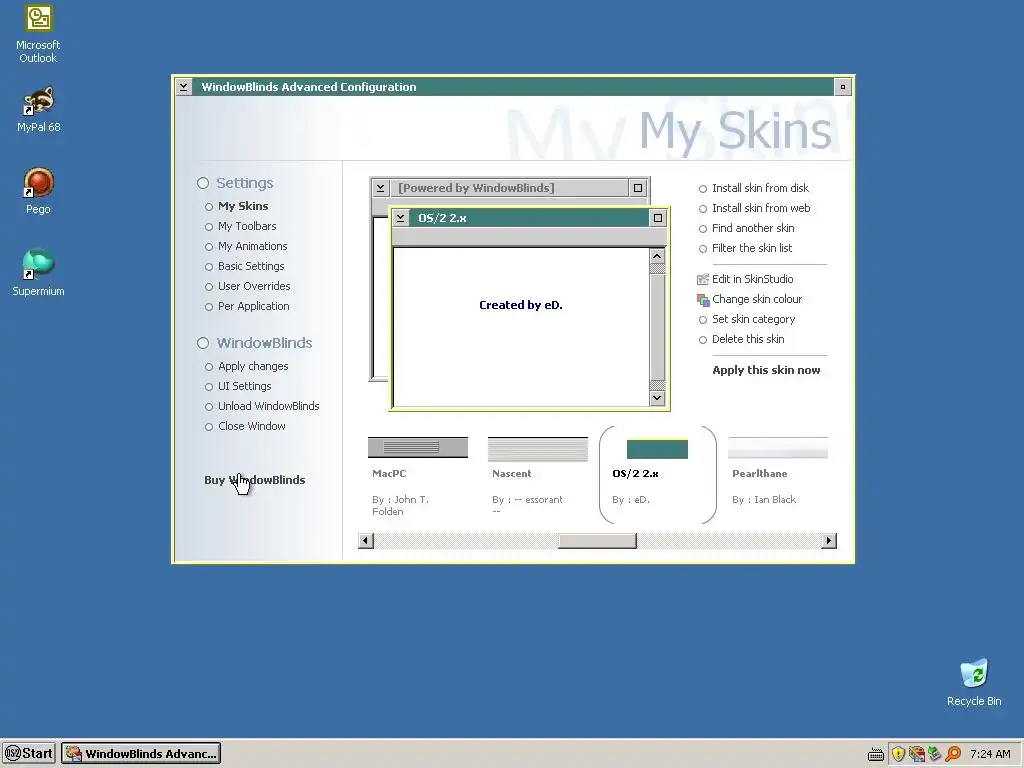Screen dimensions: 1024x768
Task: Click the security shield tray icon
Action: pos(899,754)
